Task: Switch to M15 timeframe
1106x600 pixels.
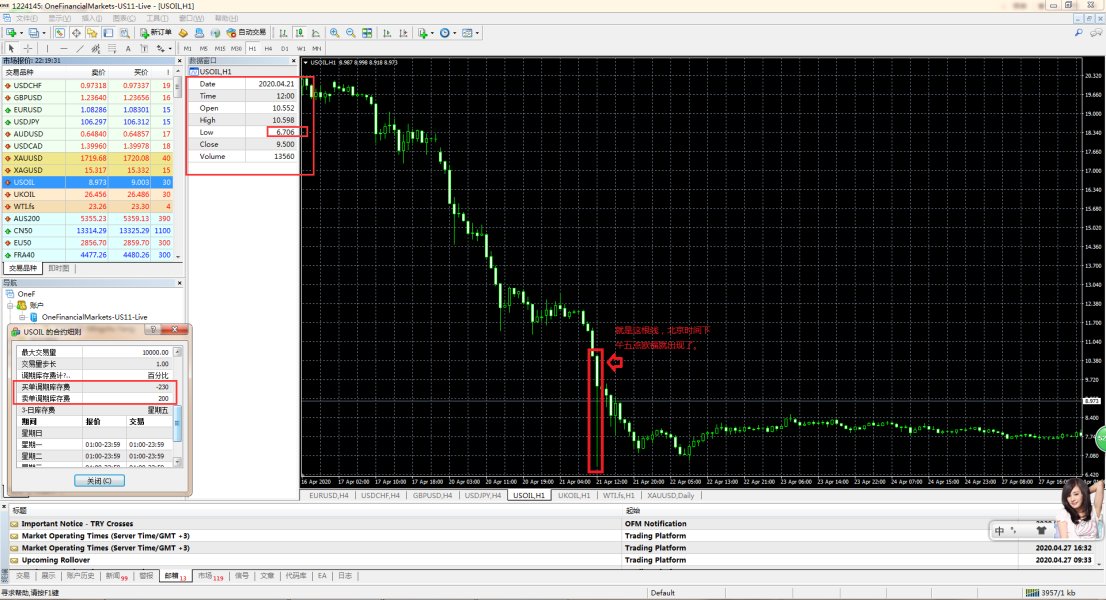Action: tap(220, 48)
